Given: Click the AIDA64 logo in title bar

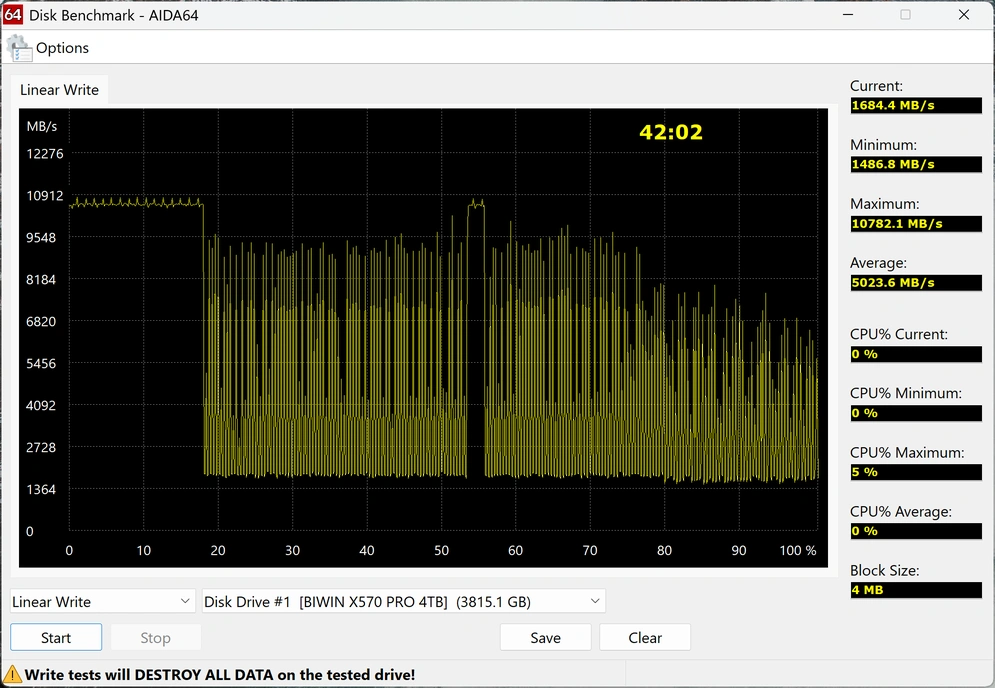Looking at the screenshot, I should (x=13, y=15).
